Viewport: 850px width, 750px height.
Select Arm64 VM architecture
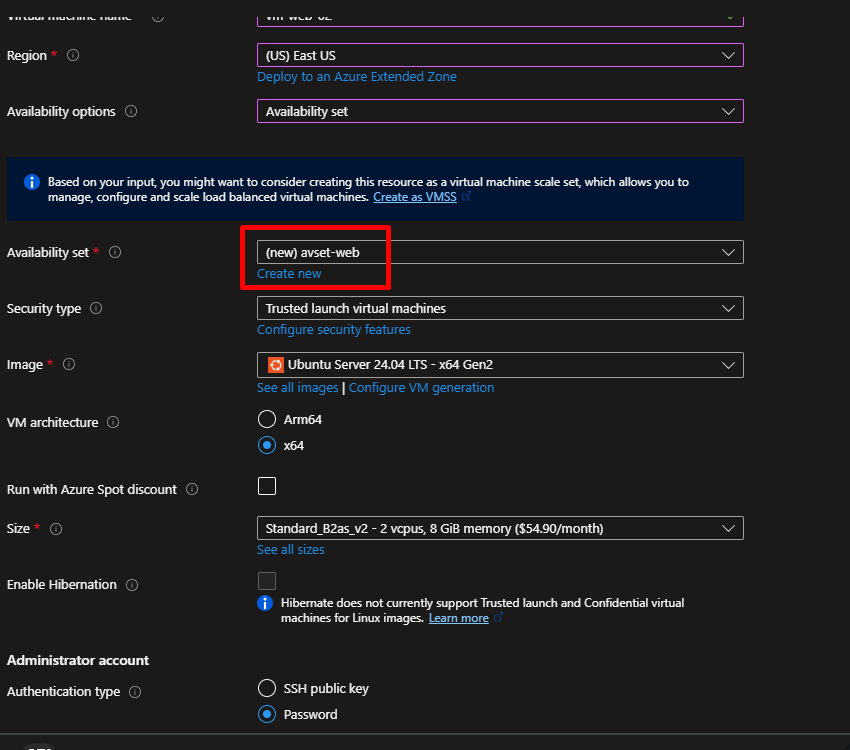(x=267, y=420)
